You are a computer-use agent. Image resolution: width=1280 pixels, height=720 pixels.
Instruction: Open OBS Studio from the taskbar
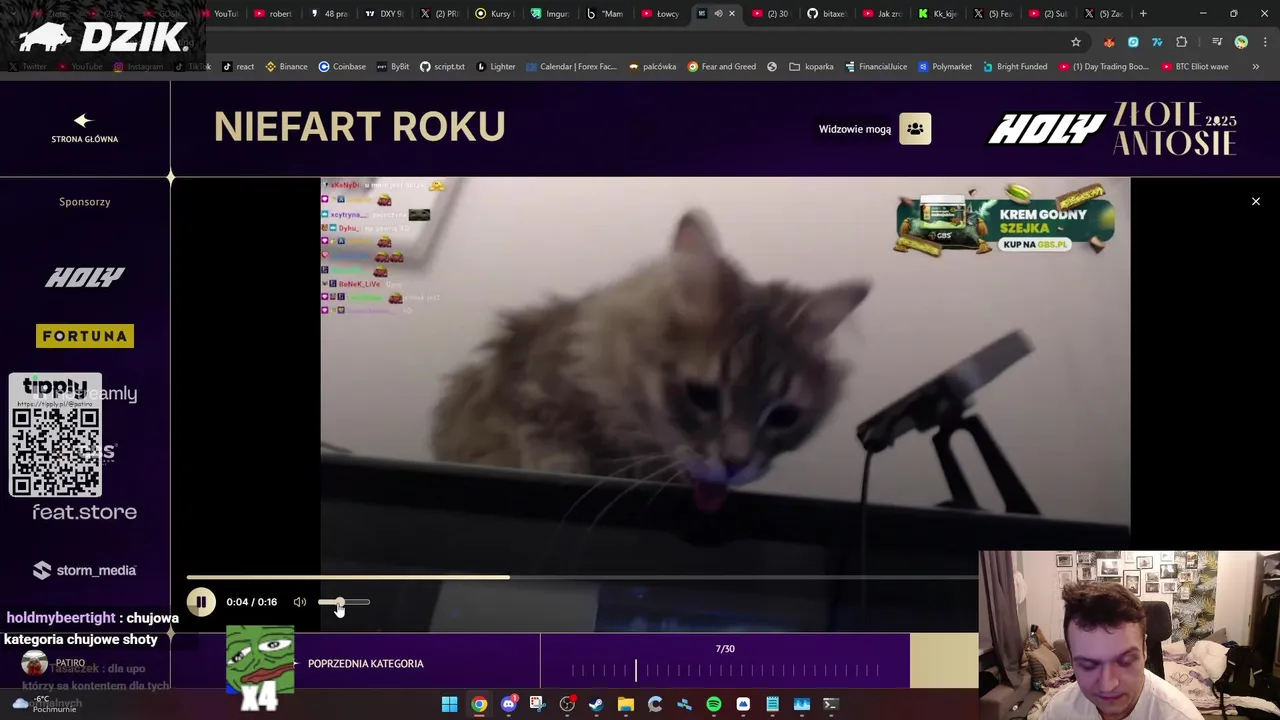pos(567,704)
